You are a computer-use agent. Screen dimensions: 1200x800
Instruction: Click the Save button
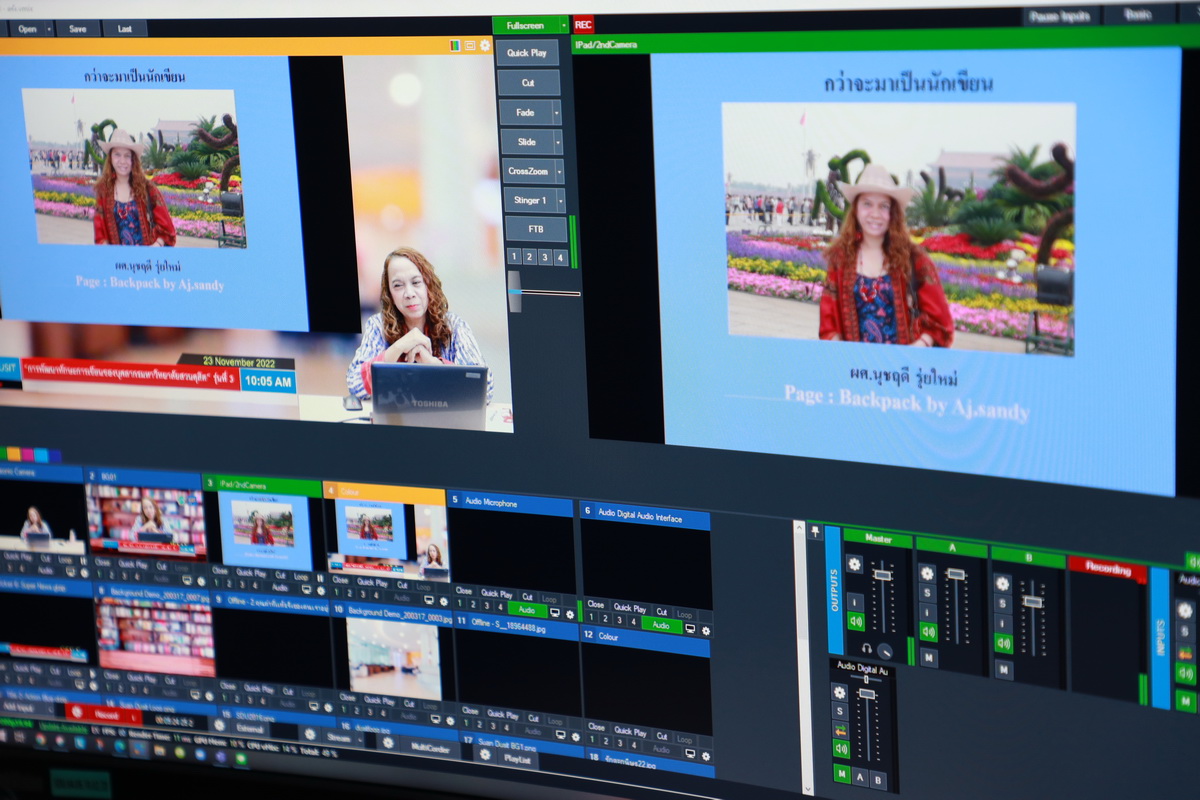point(77,28)
